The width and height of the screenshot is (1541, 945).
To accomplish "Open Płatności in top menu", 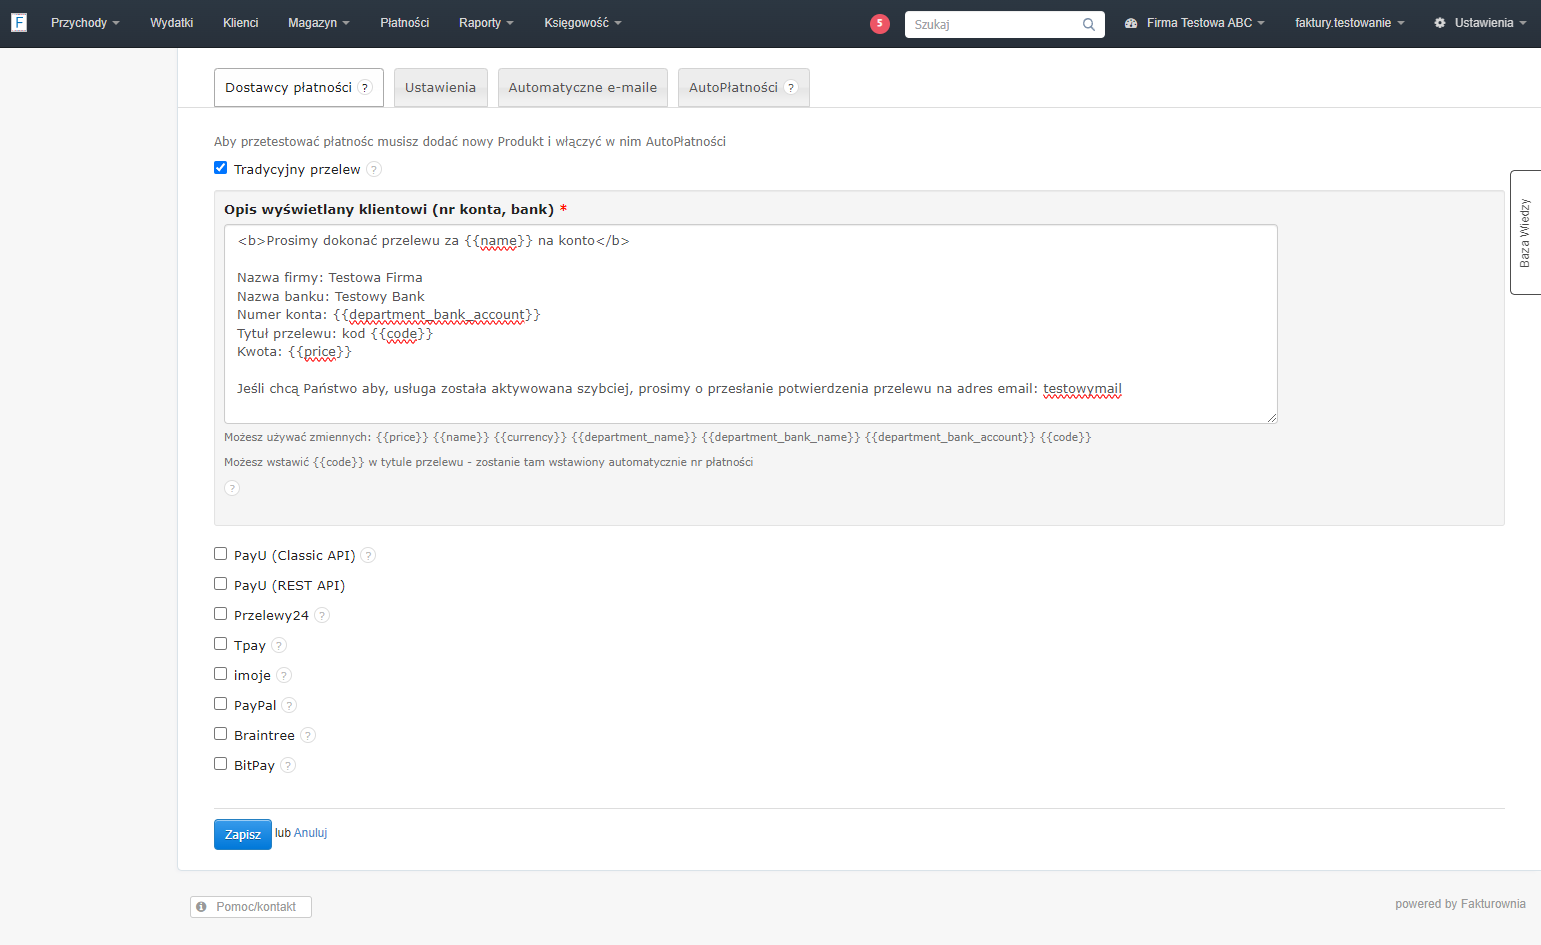I will (x=405, y=23).
